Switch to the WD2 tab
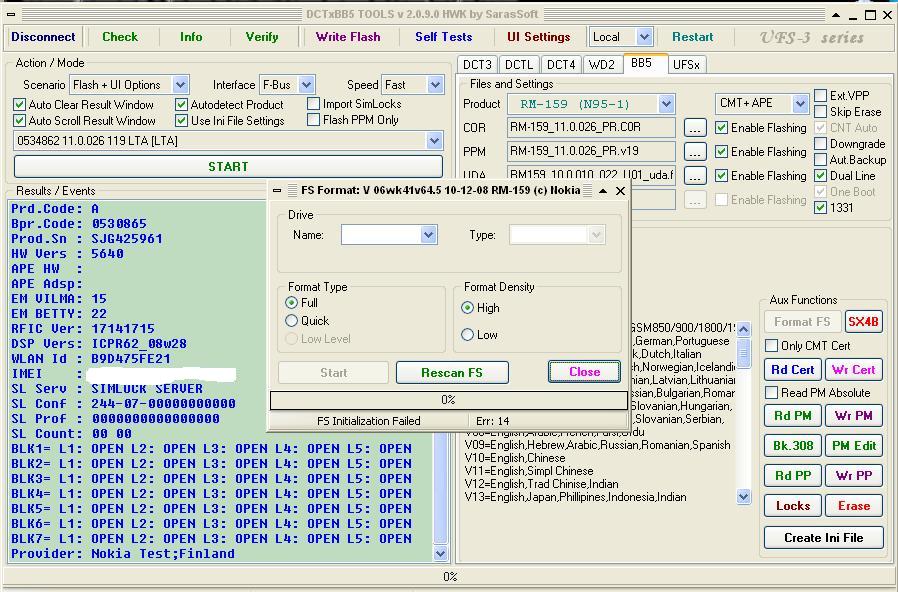The height and width of the screenshot is (592, 898). coord(601,65)
